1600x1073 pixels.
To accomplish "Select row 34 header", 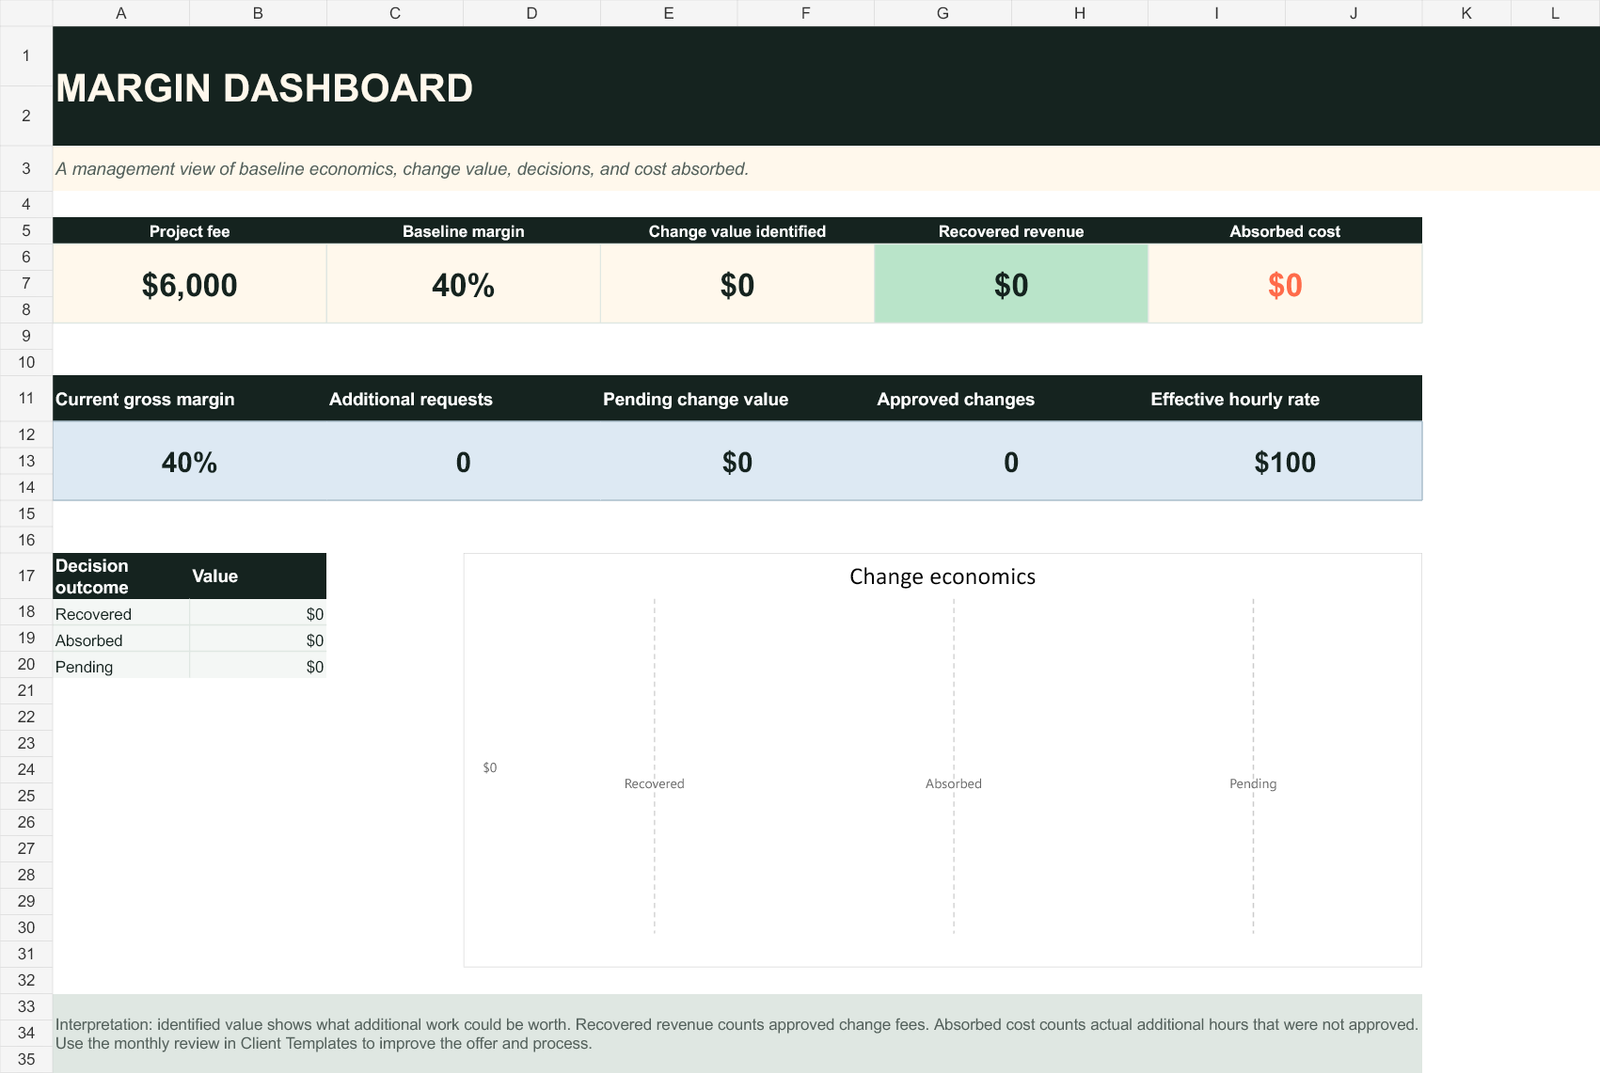I will point(26,1033).
